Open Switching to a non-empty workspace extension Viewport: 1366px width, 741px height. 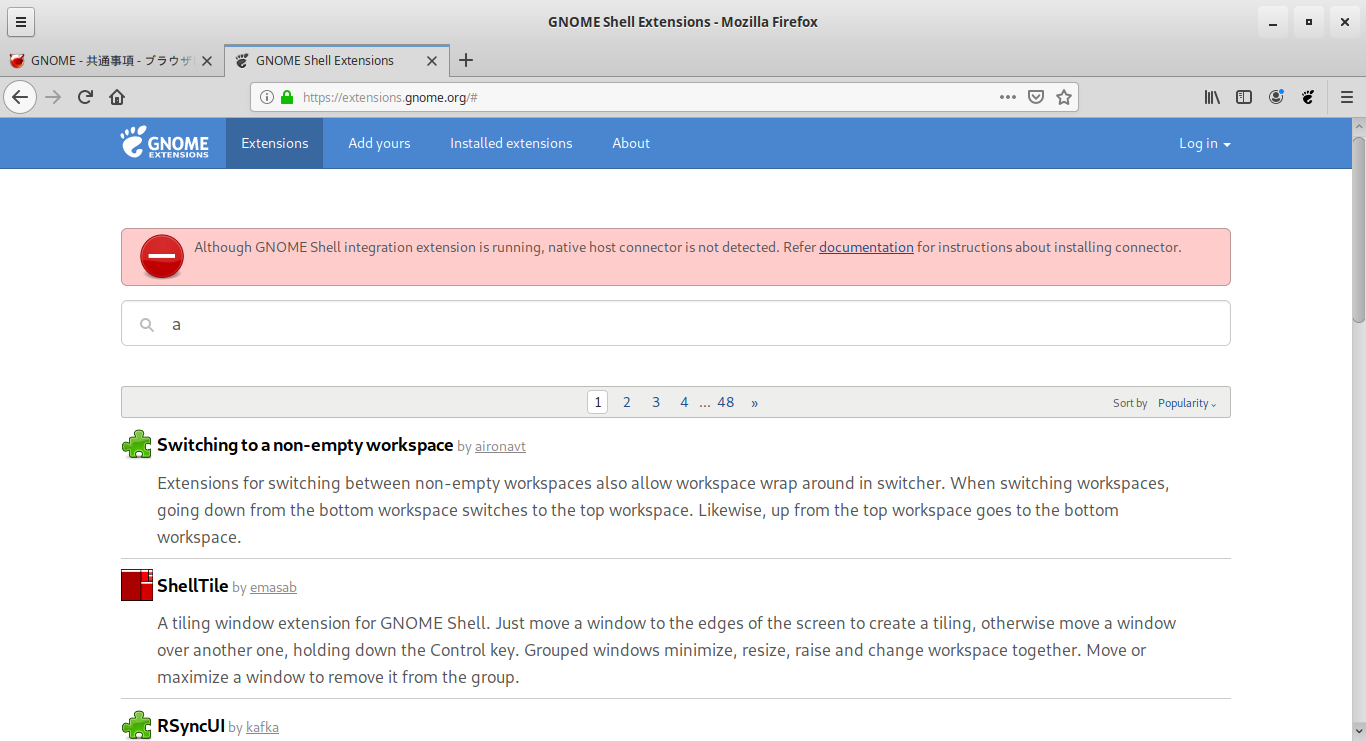pos(305,445)
